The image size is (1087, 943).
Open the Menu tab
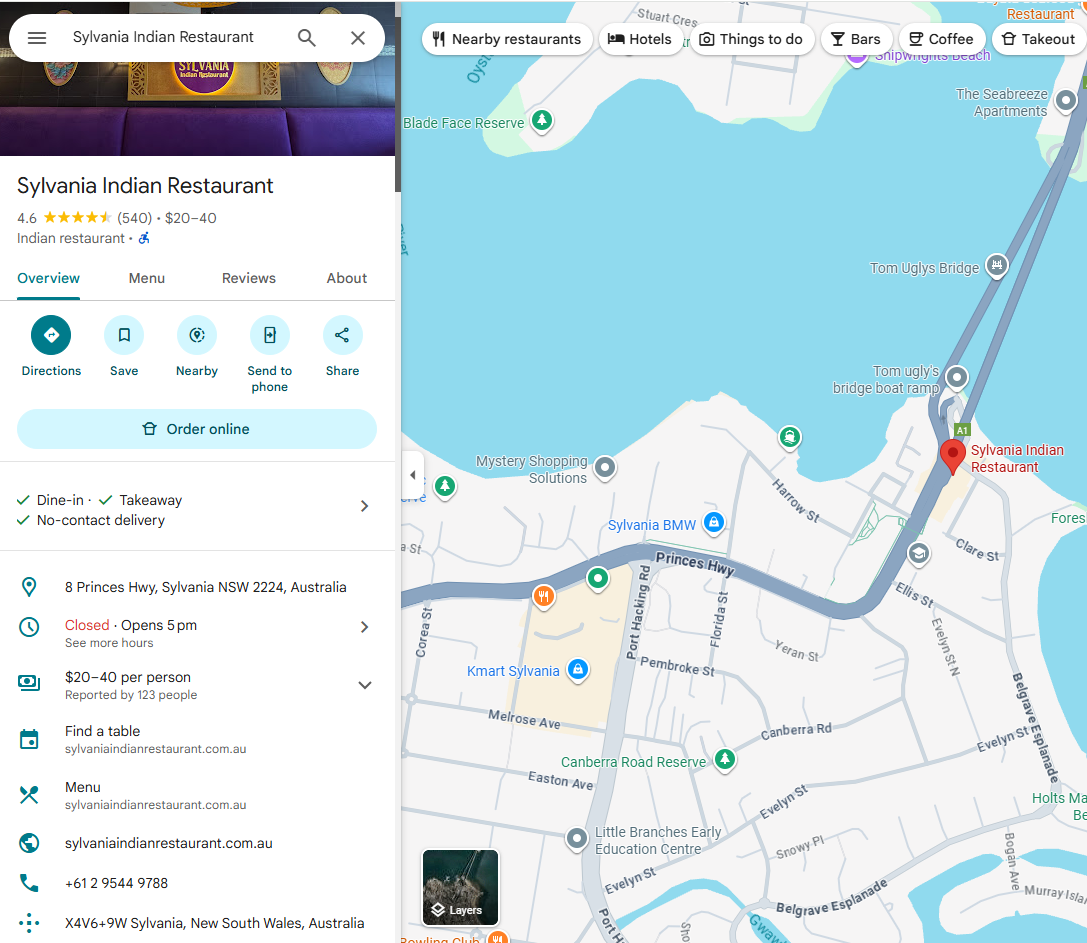tap(147, 278)
